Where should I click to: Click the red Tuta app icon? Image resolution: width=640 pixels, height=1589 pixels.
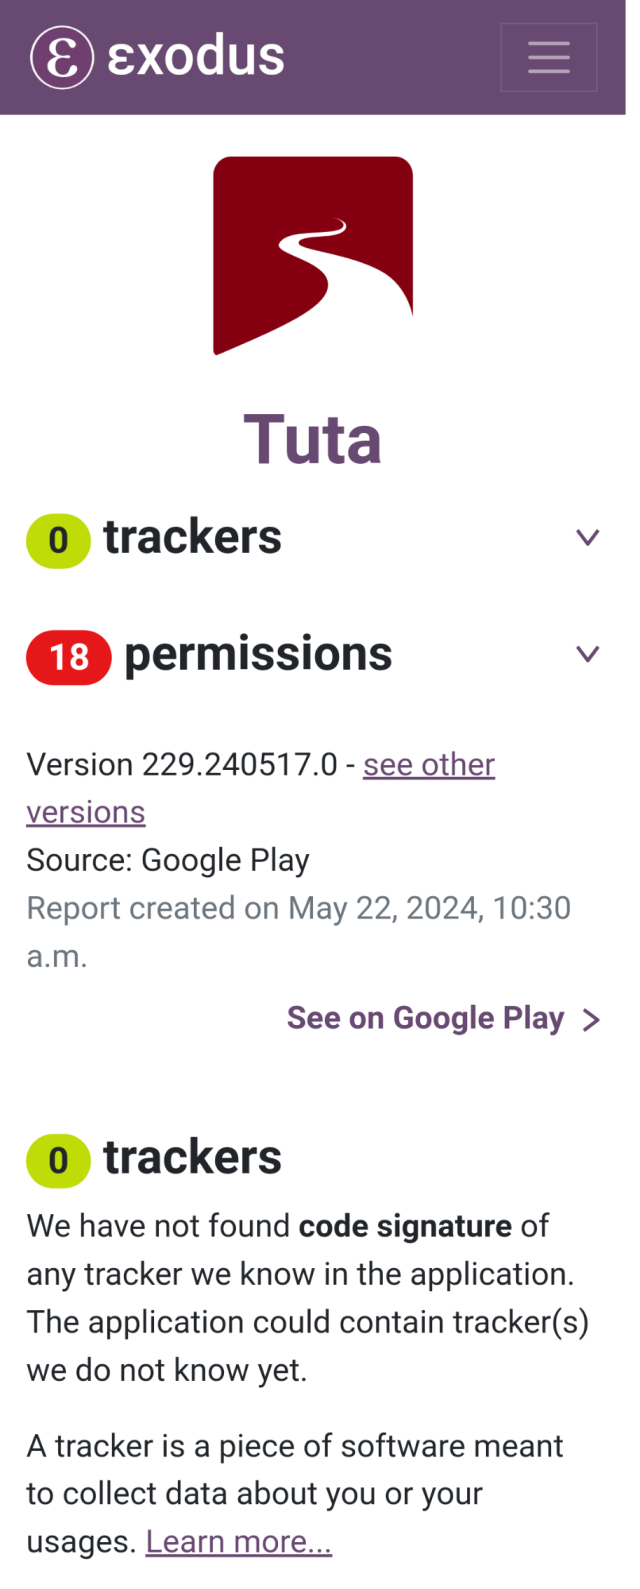313,256
